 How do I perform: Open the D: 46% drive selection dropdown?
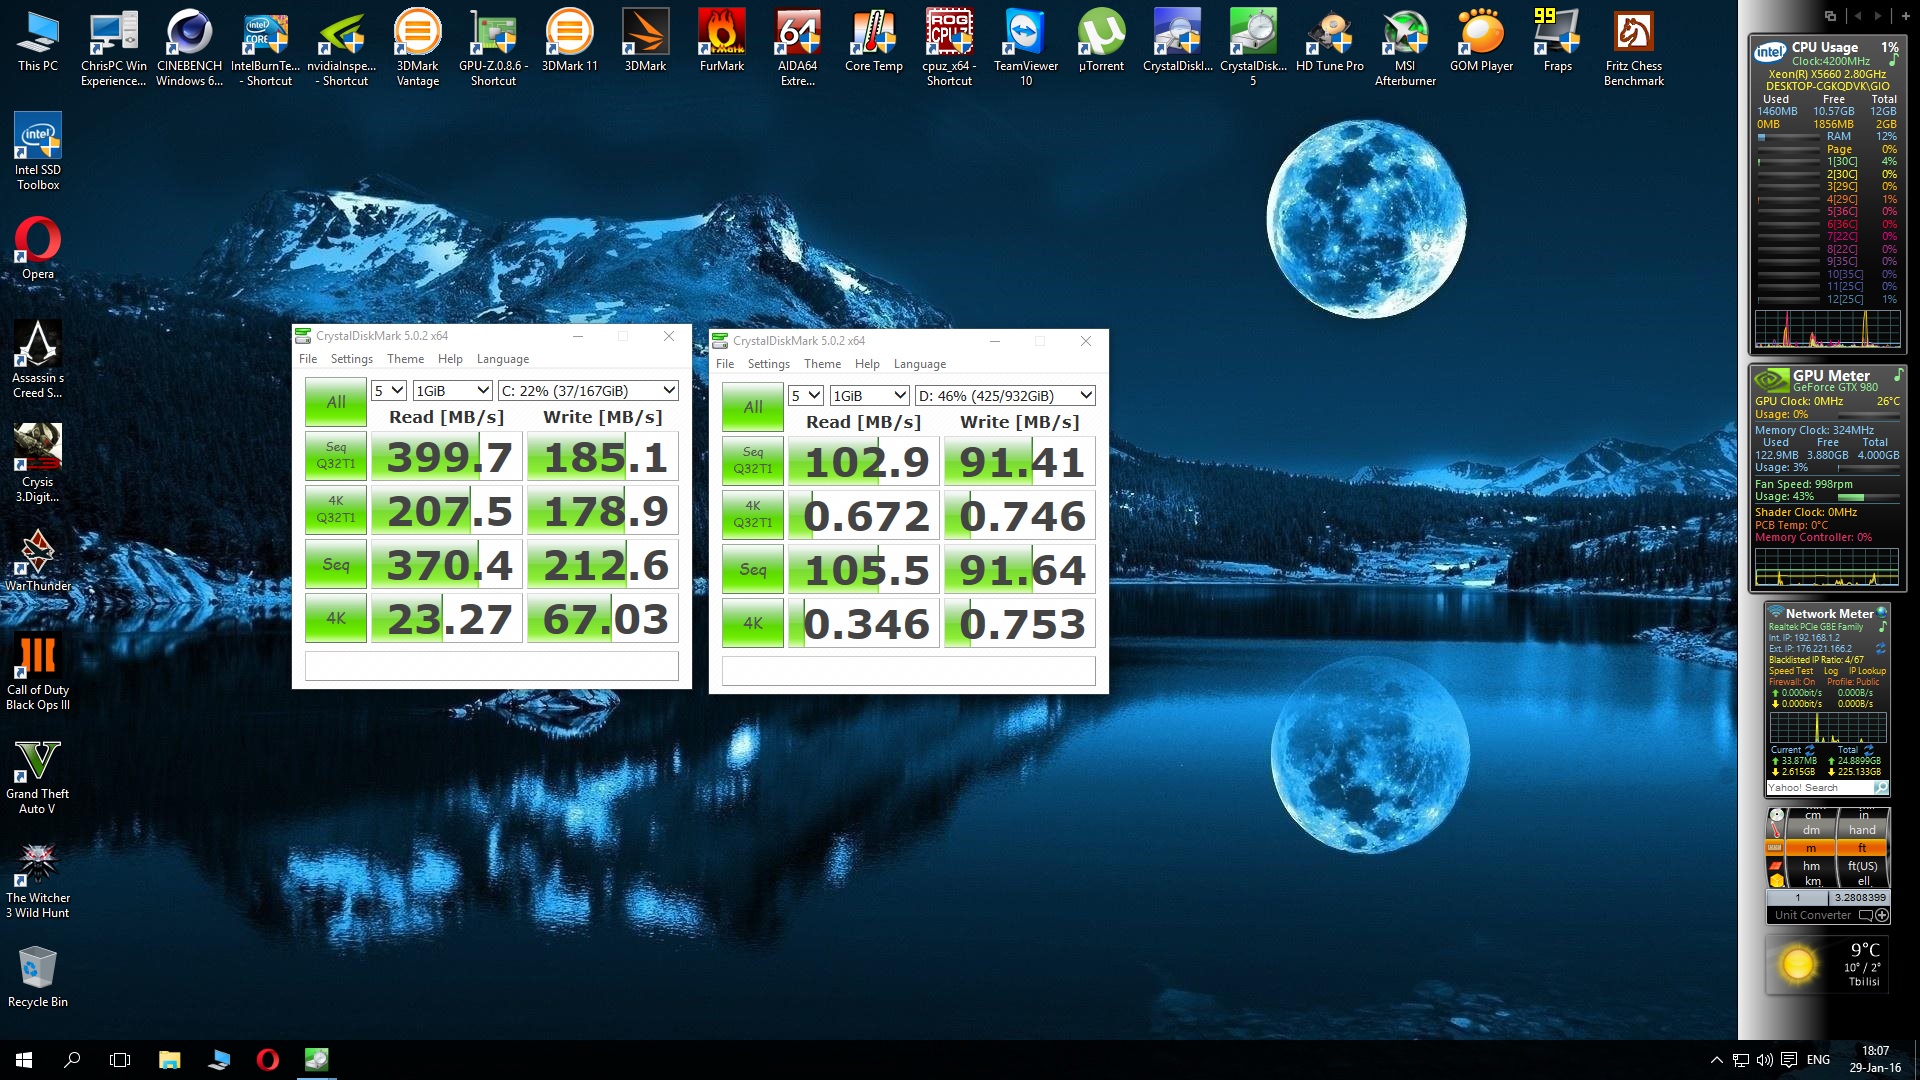(x=1005, y=396)
